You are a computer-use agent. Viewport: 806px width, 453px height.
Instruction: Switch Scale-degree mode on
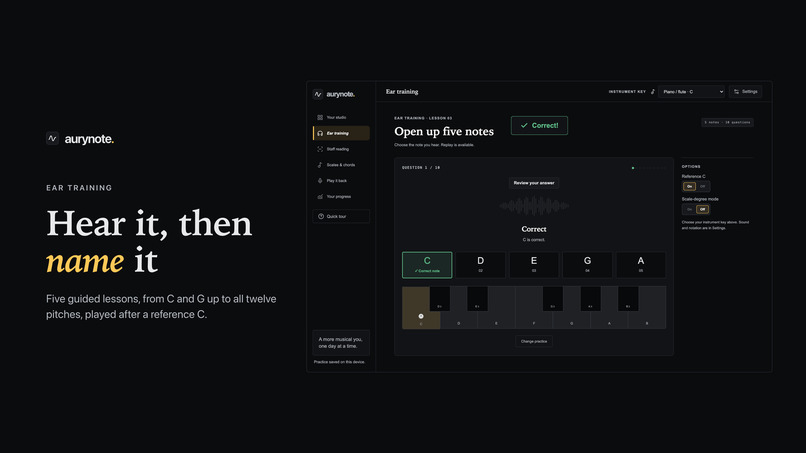tap(689, 209)
